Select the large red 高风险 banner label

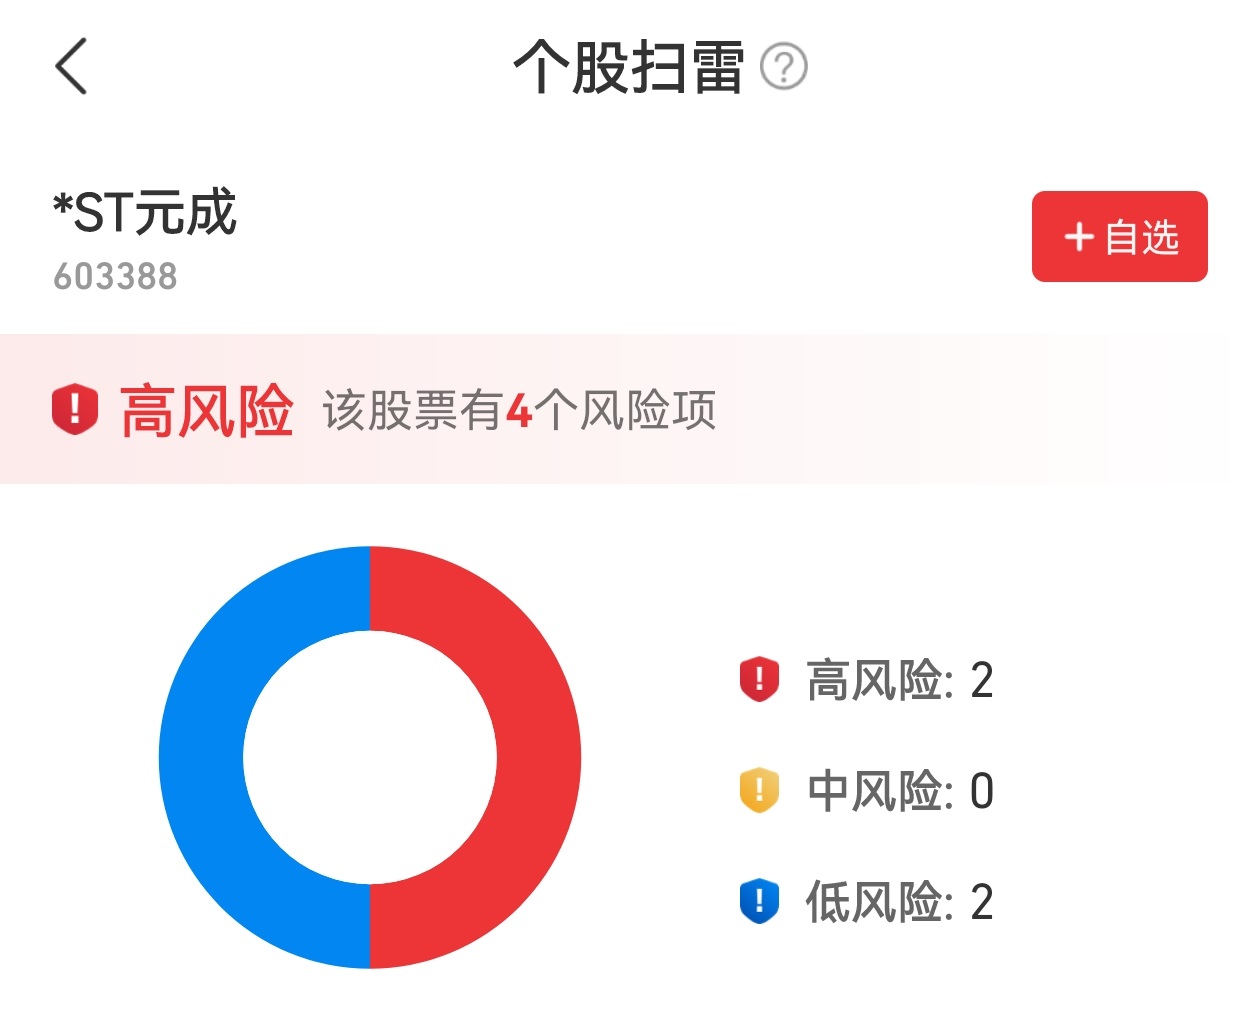click(206, 410)
